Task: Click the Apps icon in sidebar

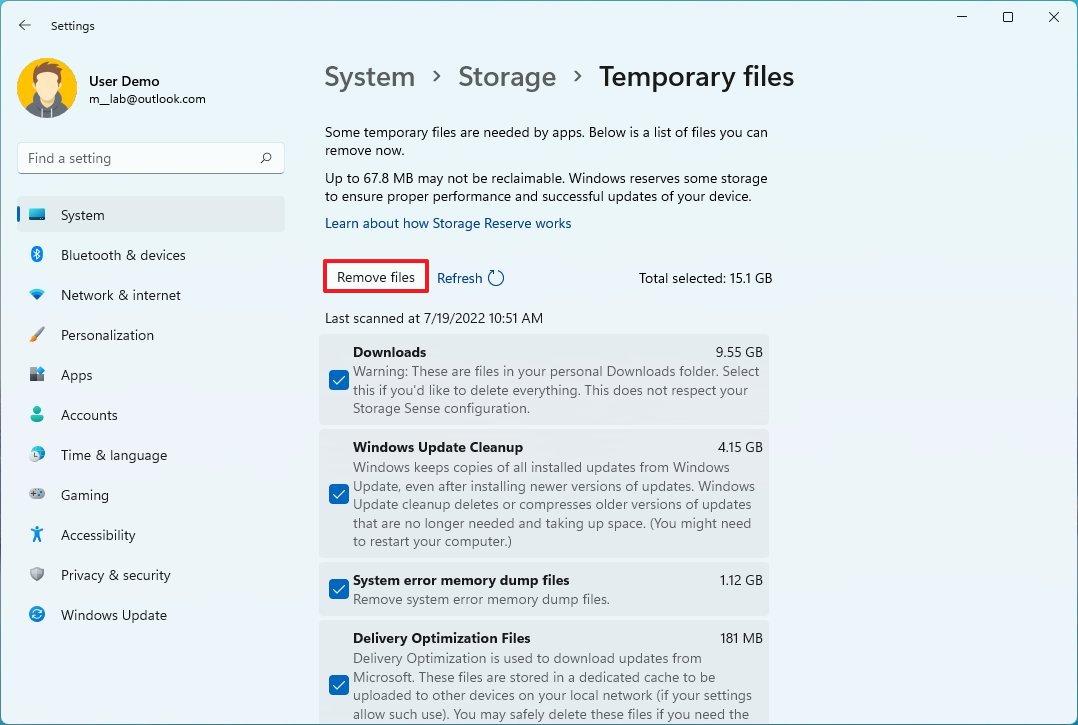Action: (x=37, y=375)
